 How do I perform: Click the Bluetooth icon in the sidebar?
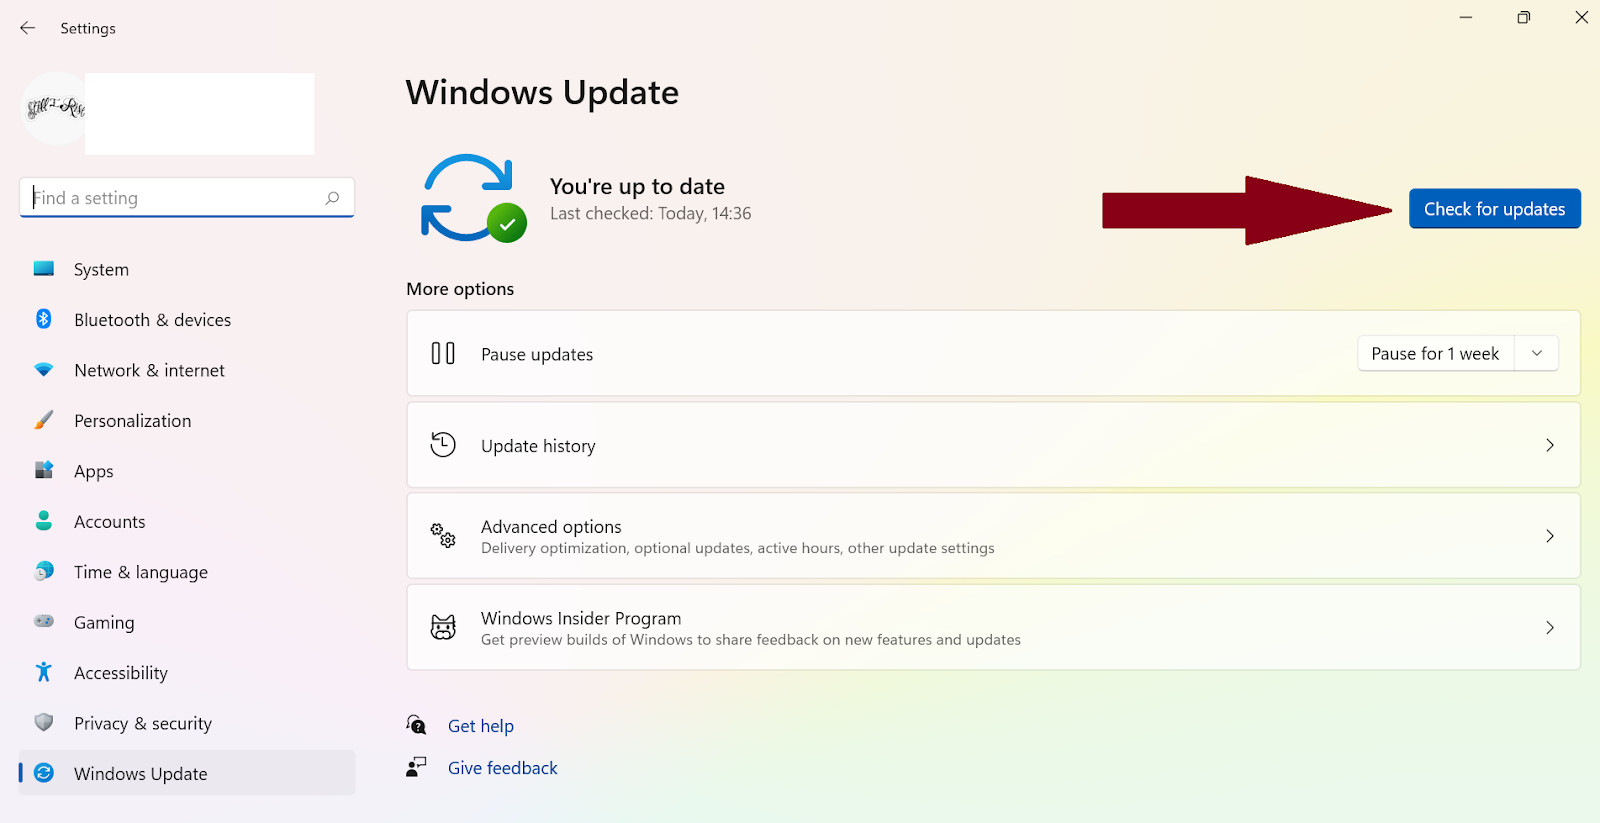(x=44, y=319)
